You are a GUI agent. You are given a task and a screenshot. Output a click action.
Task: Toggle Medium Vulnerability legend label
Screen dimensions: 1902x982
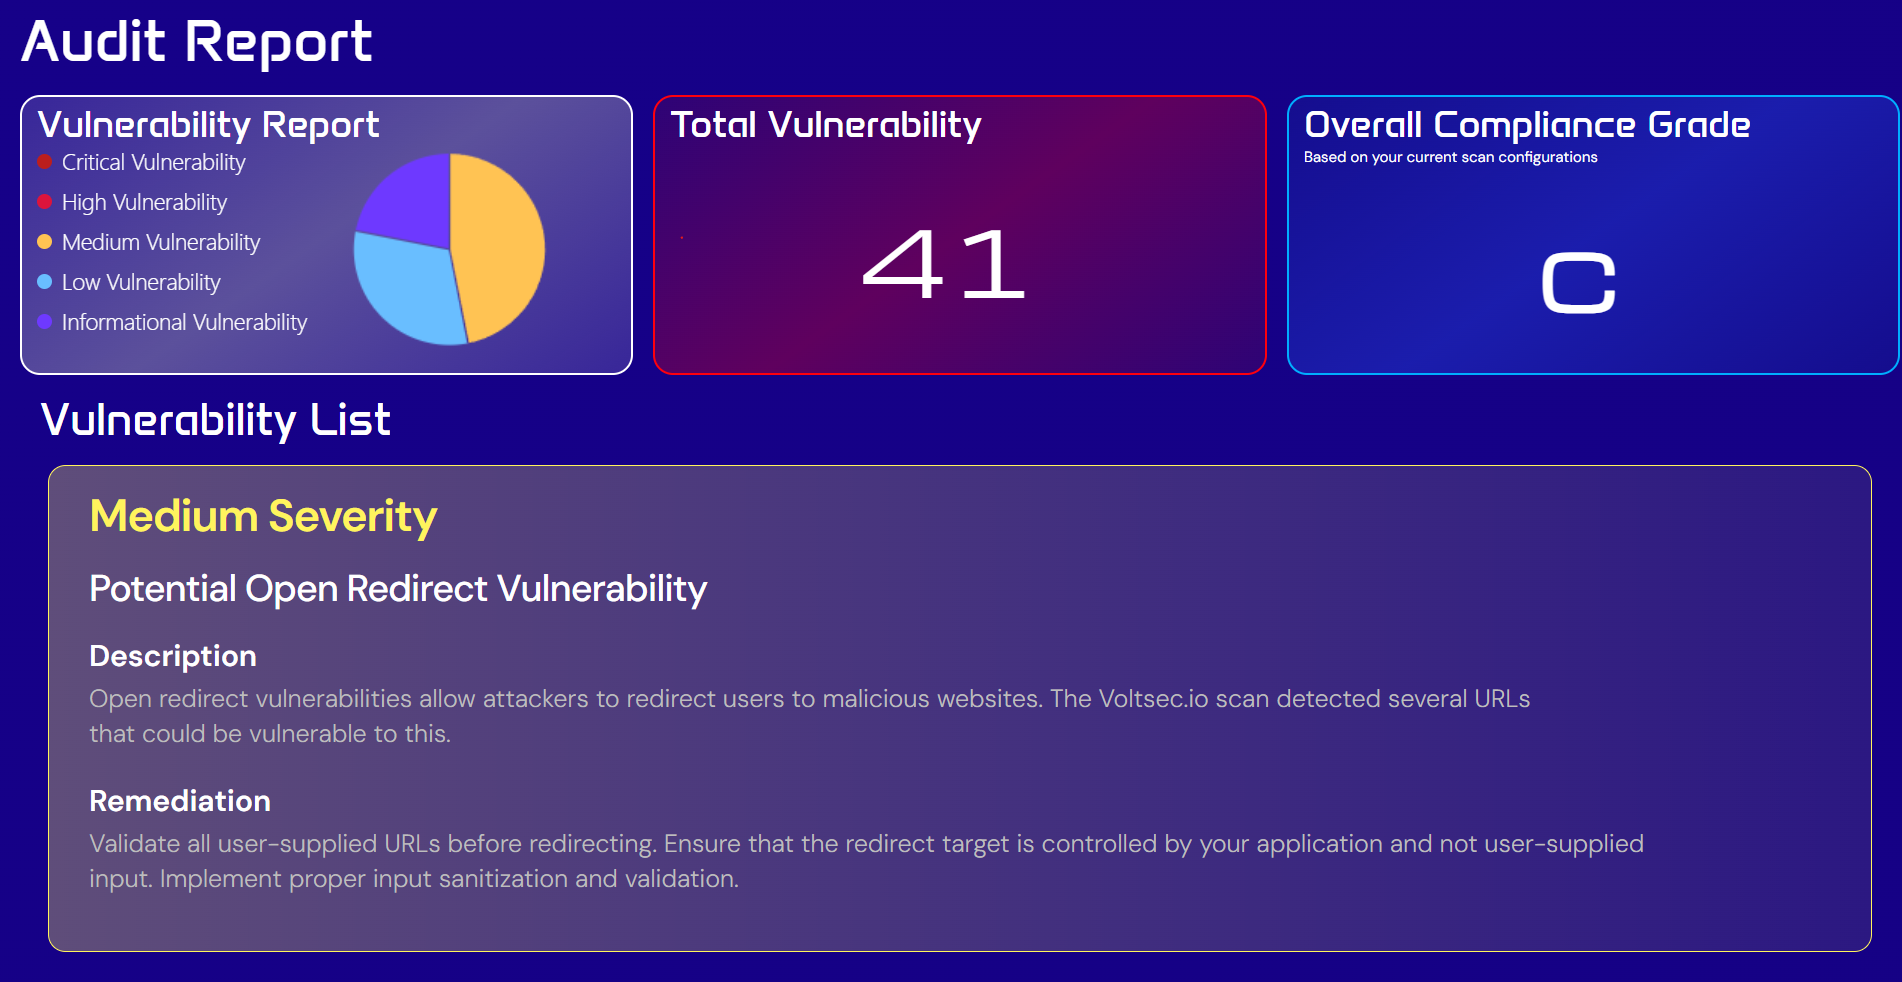tap(160, 242)
